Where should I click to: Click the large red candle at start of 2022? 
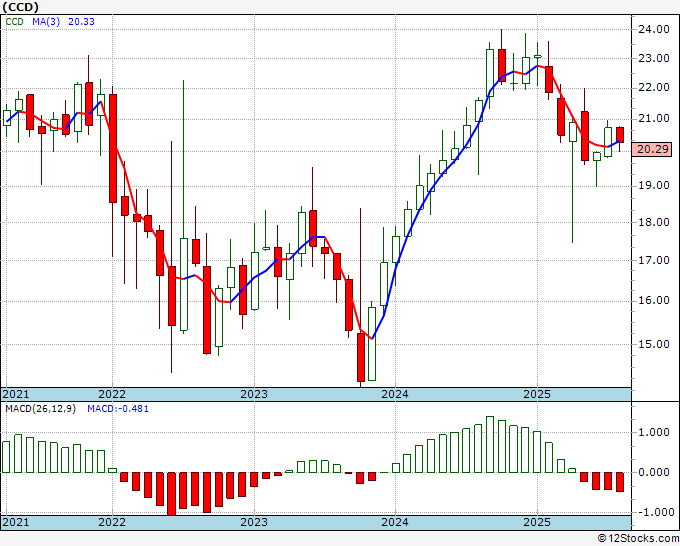(113, 148)
